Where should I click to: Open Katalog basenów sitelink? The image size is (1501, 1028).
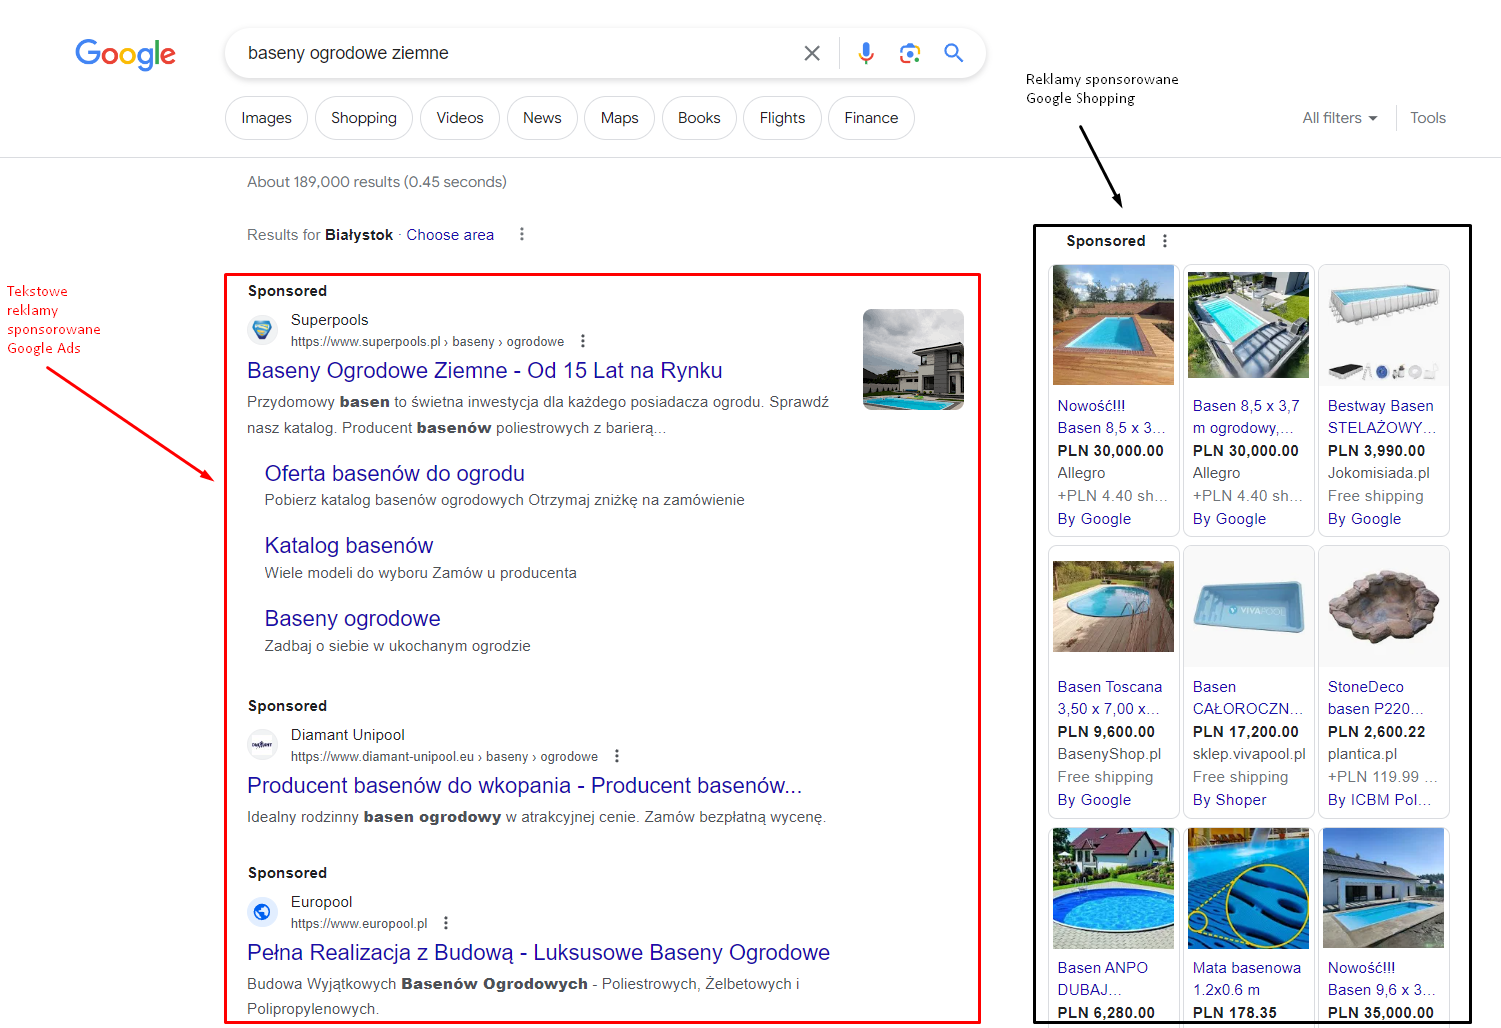pyautogui.click(x=349, y=546)
